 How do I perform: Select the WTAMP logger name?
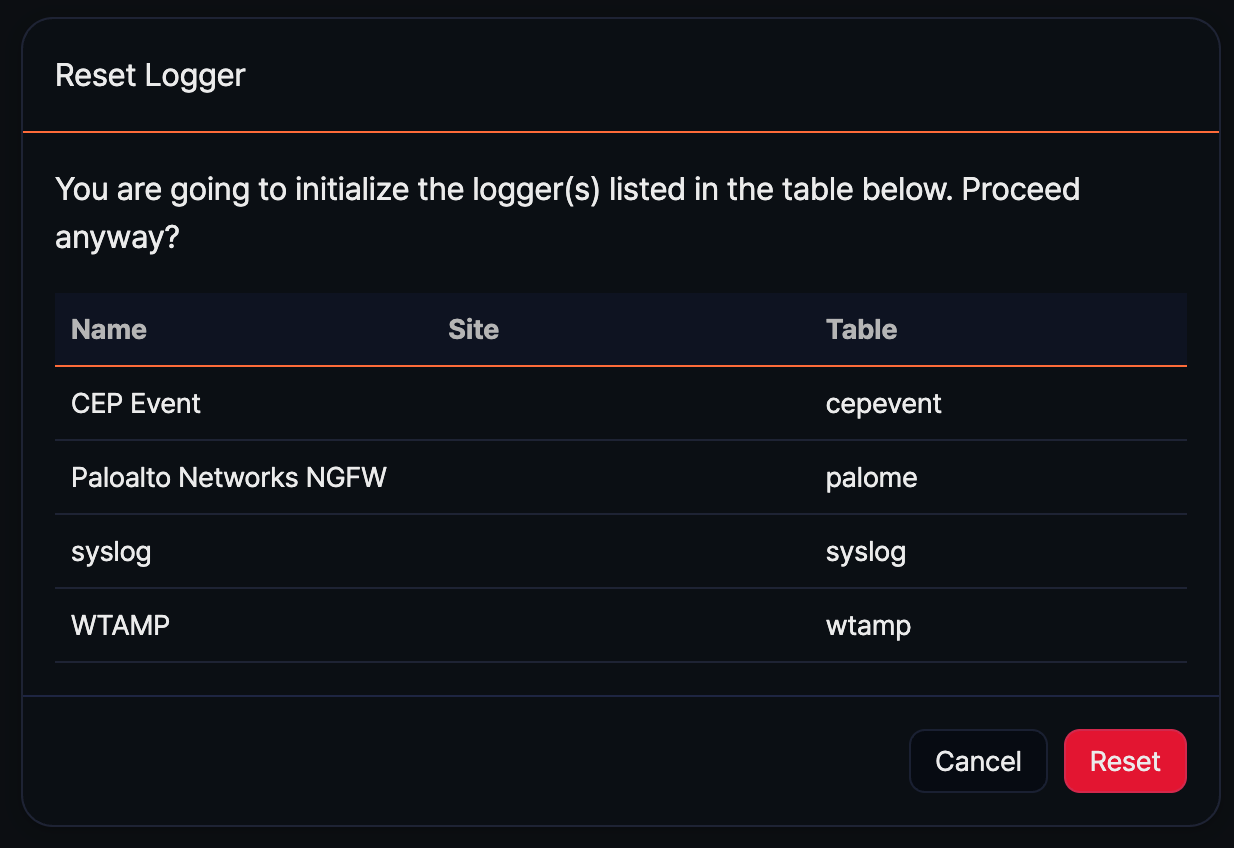(x=120, y=626)
